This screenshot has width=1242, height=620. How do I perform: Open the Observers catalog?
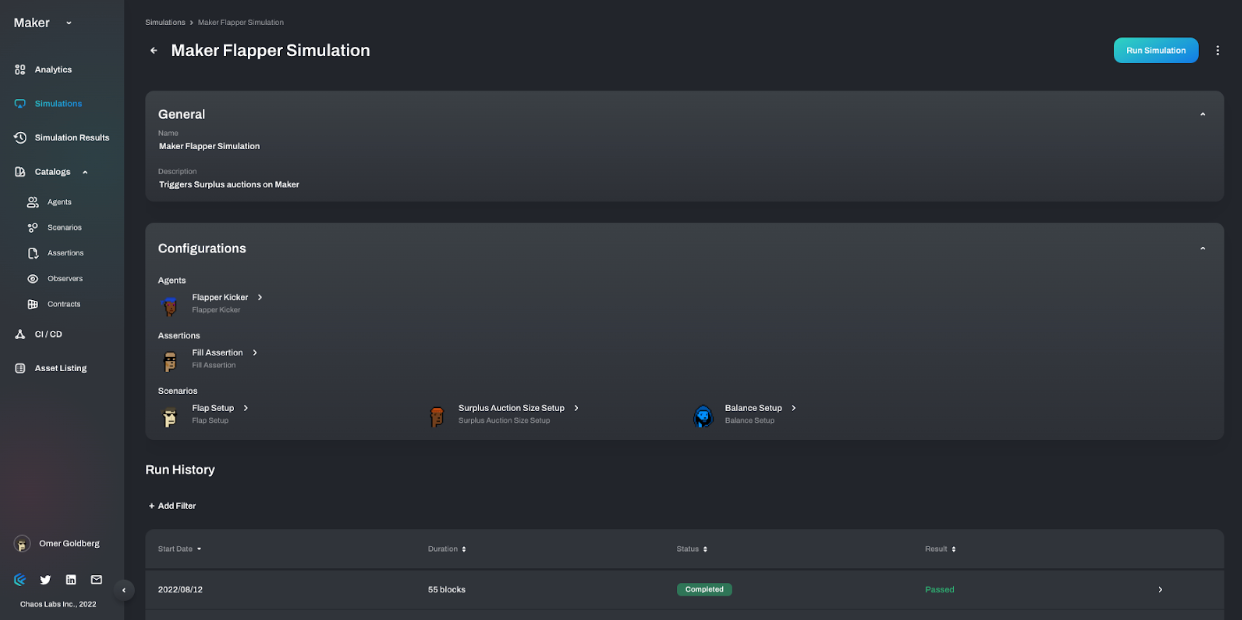click(65, 279)
